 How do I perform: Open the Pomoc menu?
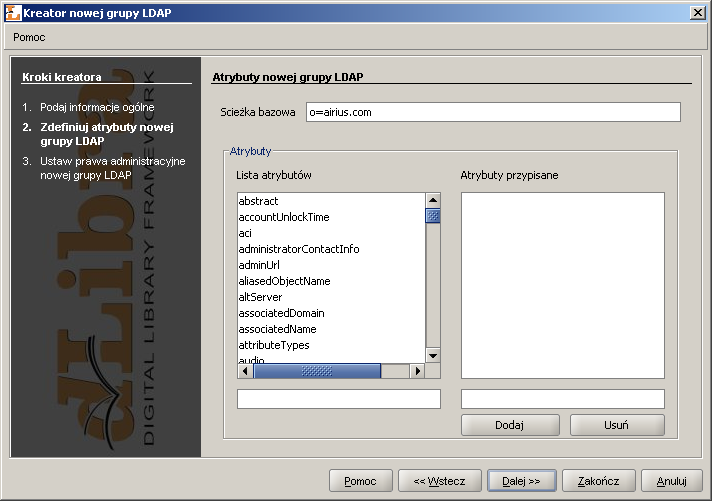[29, 37]
